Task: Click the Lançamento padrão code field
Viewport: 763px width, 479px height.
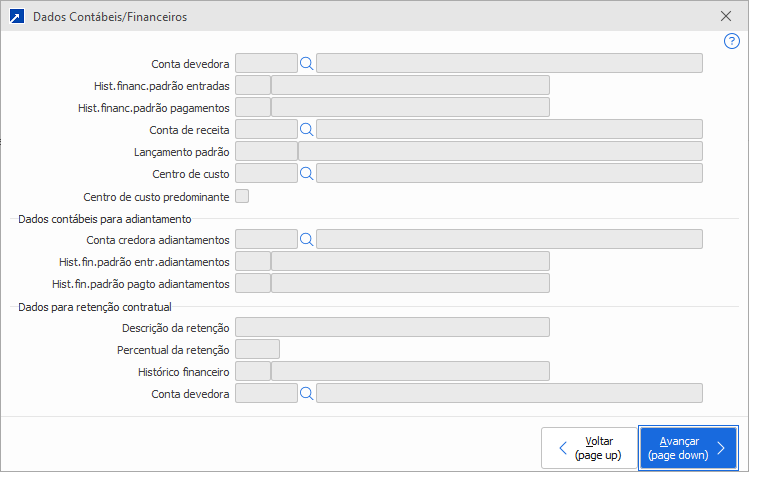Action: point(266,151)
